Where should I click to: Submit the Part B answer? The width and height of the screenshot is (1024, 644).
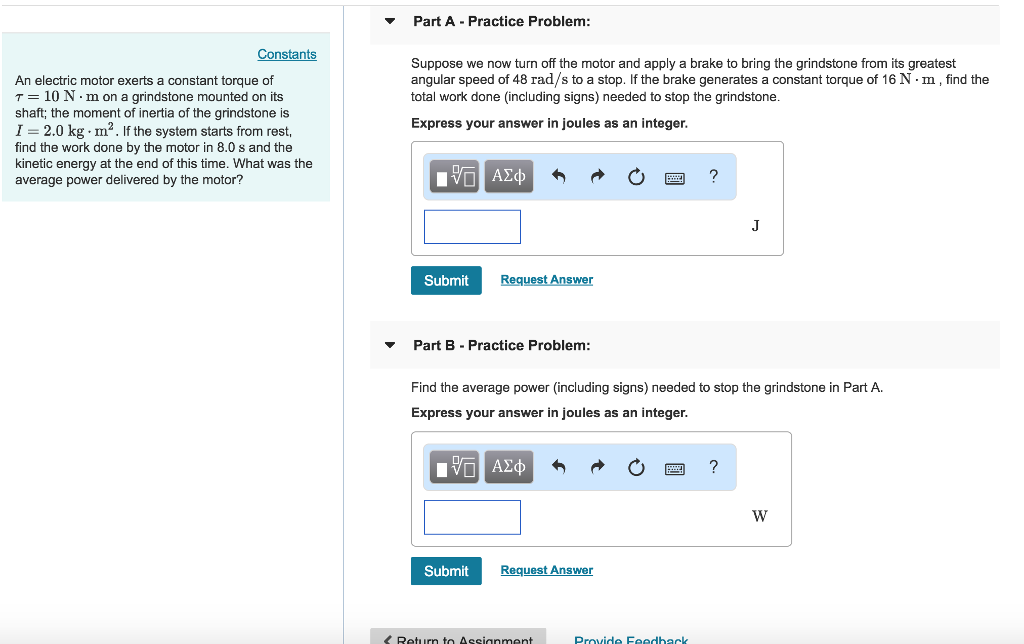point(446,571)
